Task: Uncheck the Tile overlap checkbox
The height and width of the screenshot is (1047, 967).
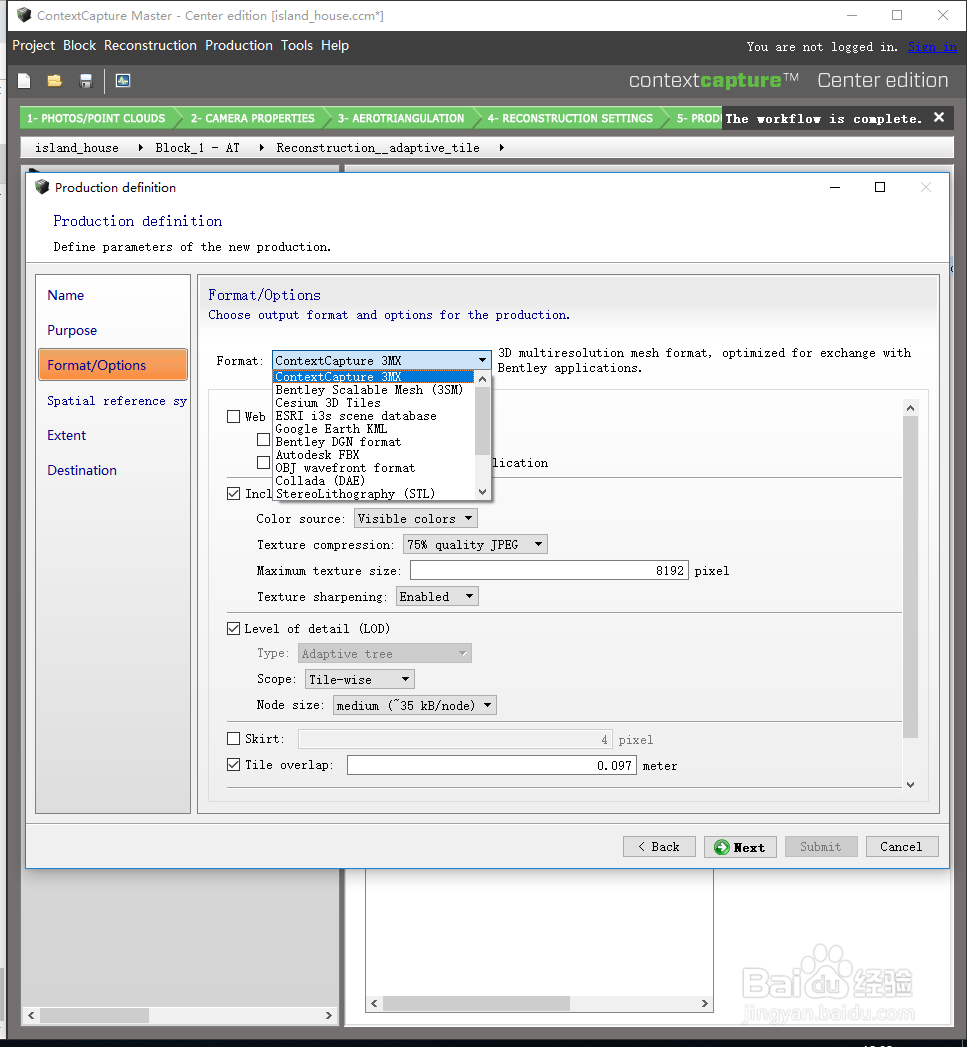Action: coord(233,765)
